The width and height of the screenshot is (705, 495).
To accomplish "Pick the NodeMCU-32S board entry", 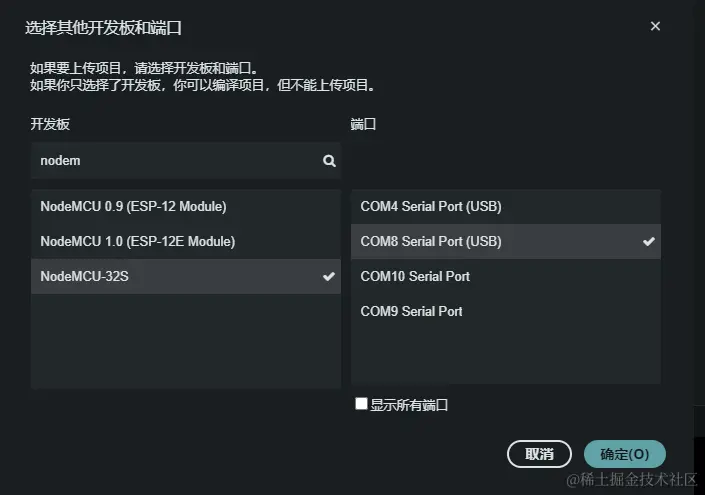I will point(85,277).
